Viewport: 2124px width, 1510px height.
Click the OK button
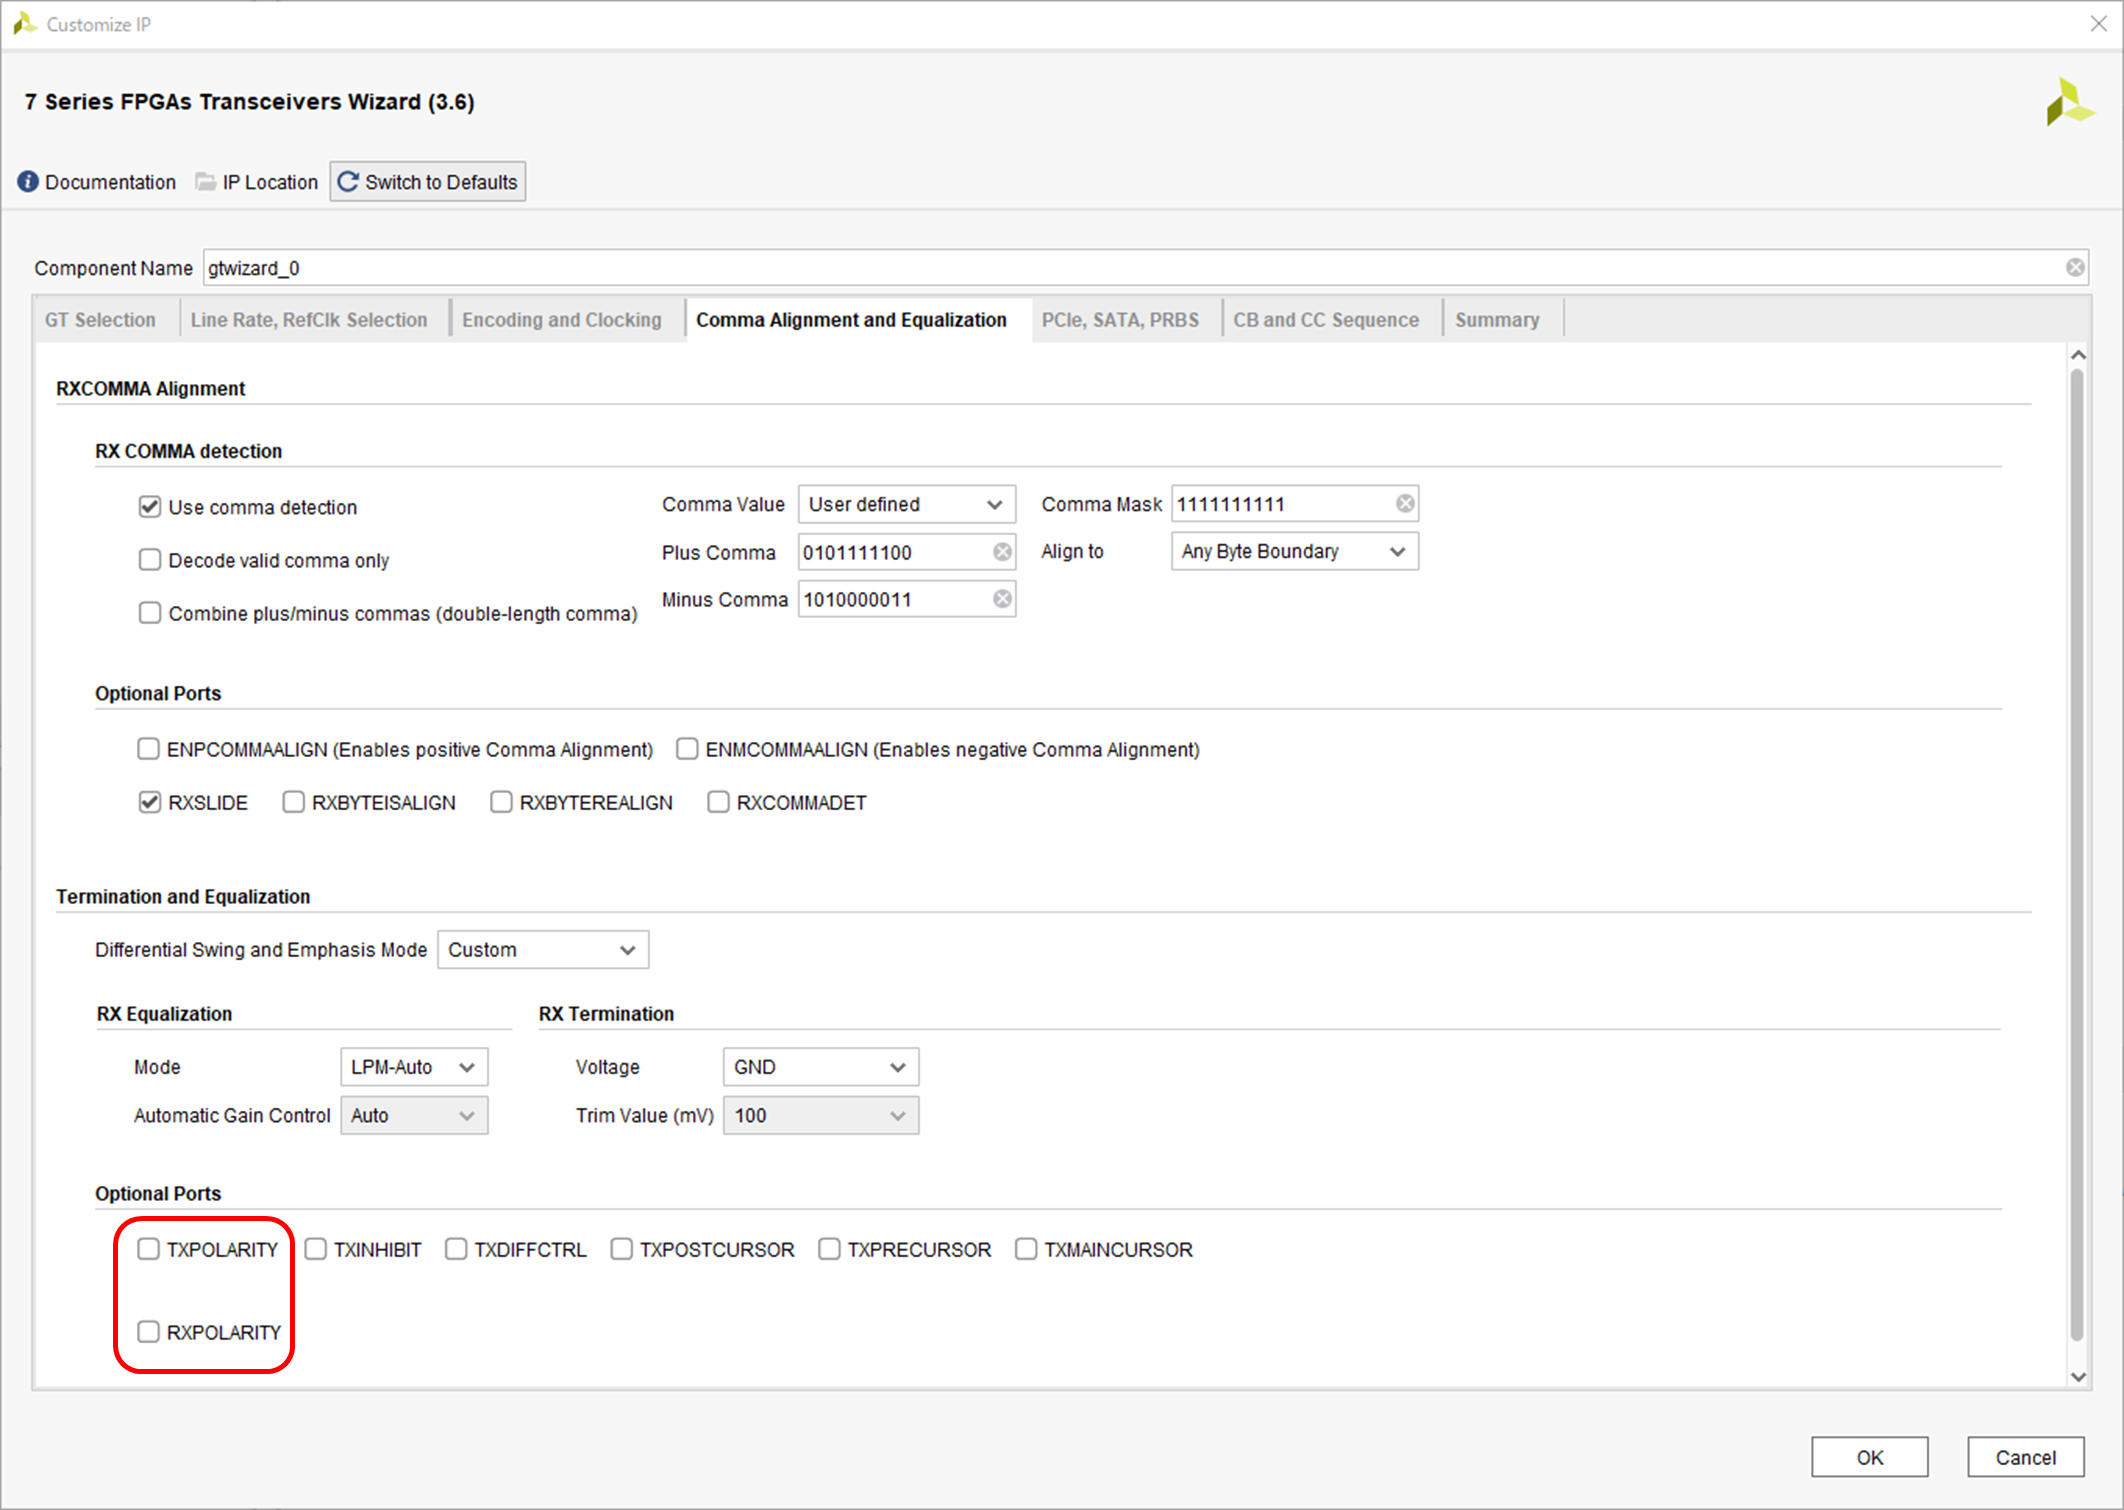[x=1870, y=1457]
